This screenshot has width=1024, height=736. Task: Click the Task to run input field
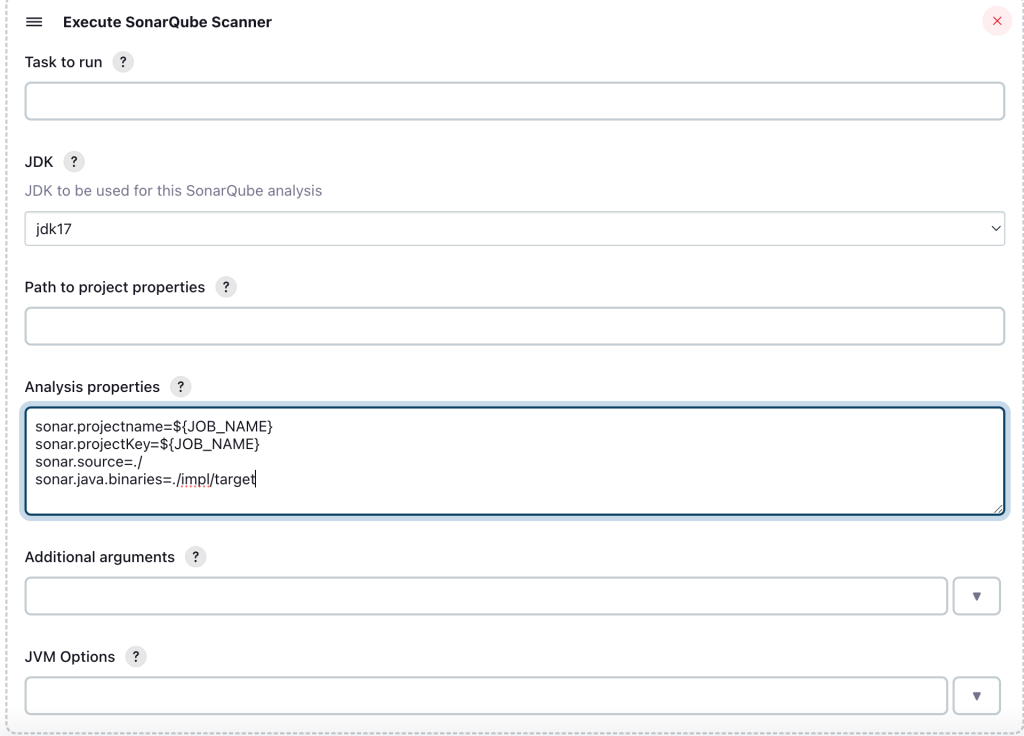click(x=514, y=102)
